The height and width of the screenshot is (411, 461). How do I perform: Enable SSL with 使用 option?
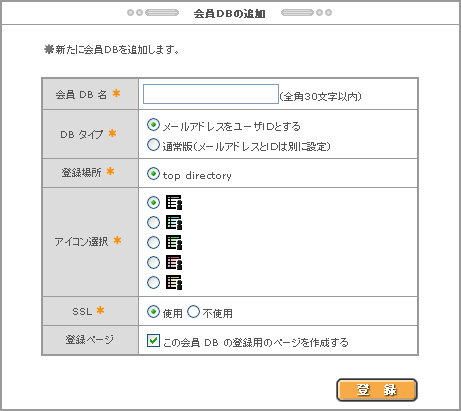153,312
